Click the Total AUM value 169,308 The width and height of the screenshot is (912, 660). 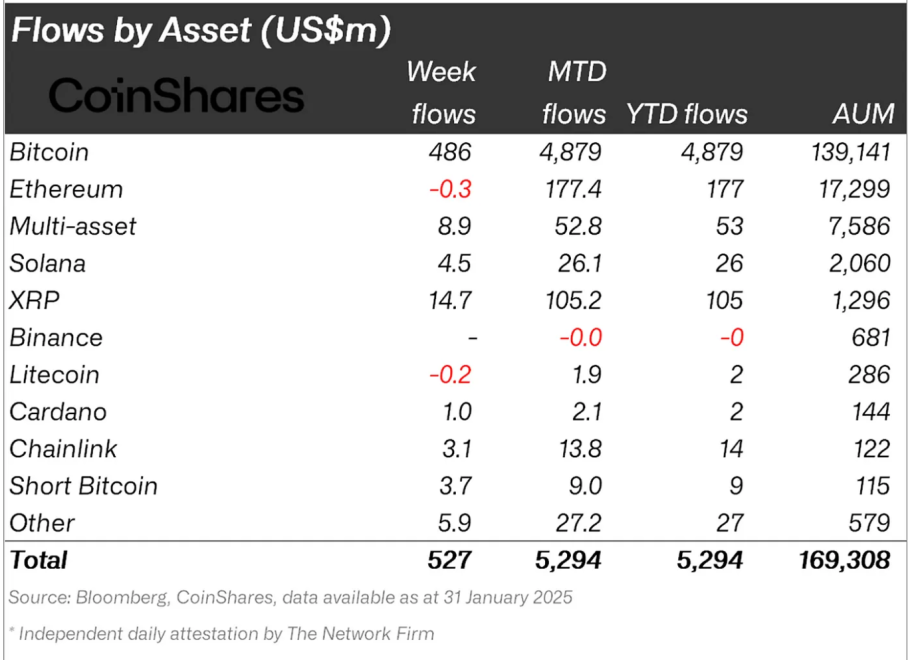[846, 559]
